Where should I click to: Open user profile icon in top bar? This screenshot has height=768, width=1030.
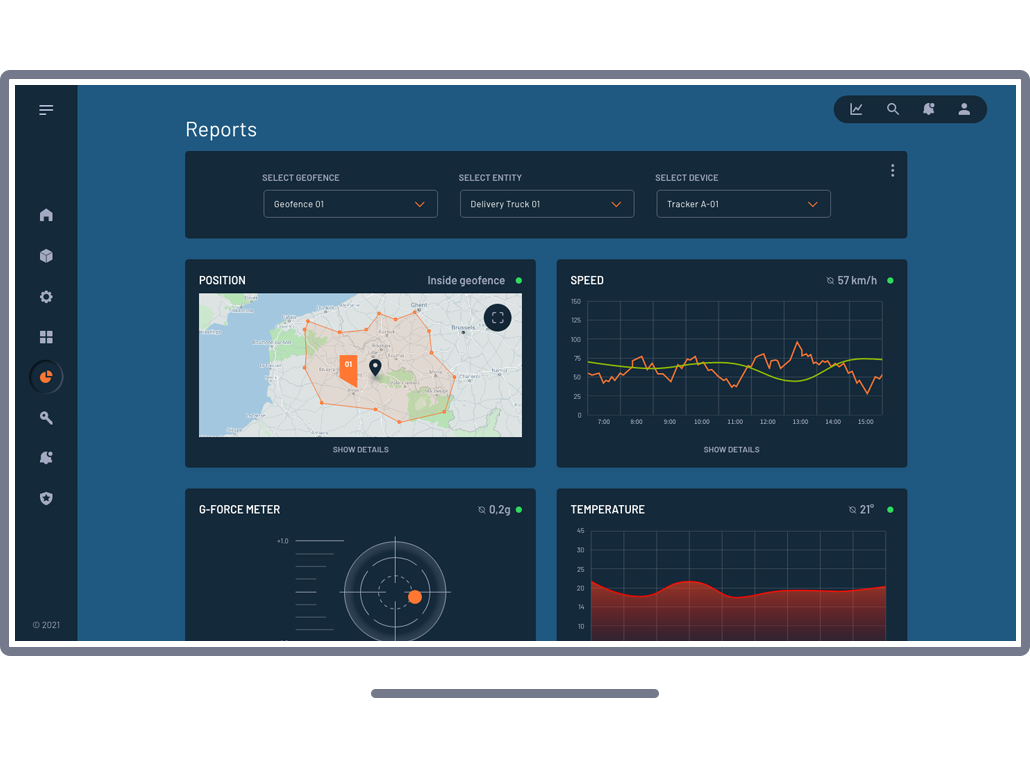(x=964, y=110)
